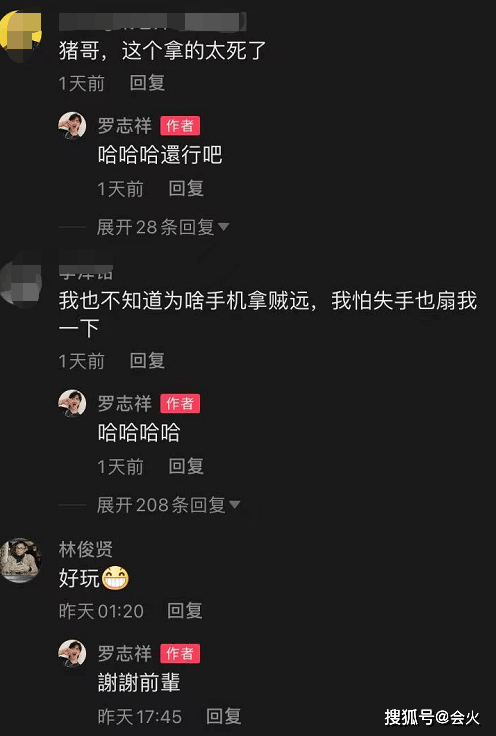Open 罗志祥 avatar beside 哈哈哈哈 reply
This screenshot has height=736, width=496.
click(x=72, y=403)
